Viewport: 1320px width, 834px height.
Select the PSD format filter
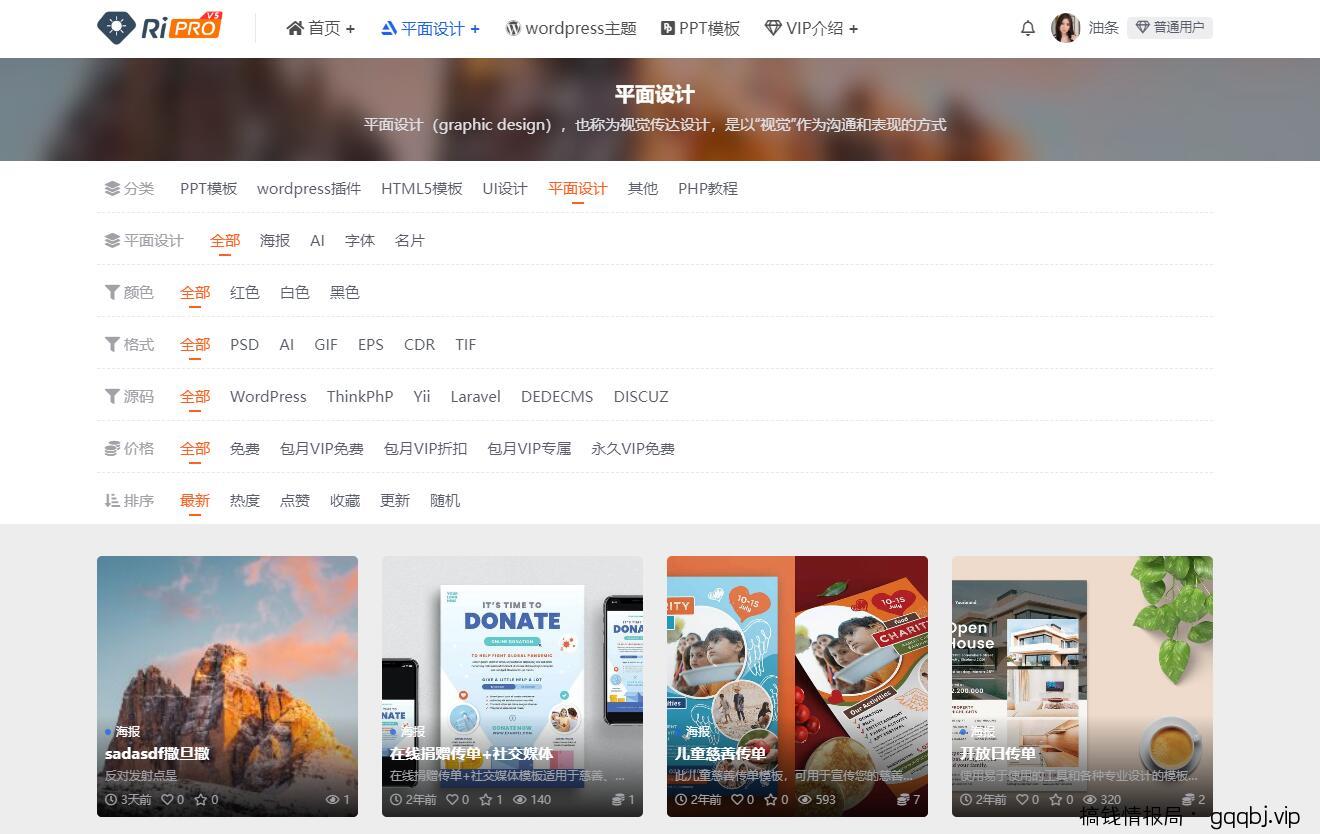tap(244, 344)
